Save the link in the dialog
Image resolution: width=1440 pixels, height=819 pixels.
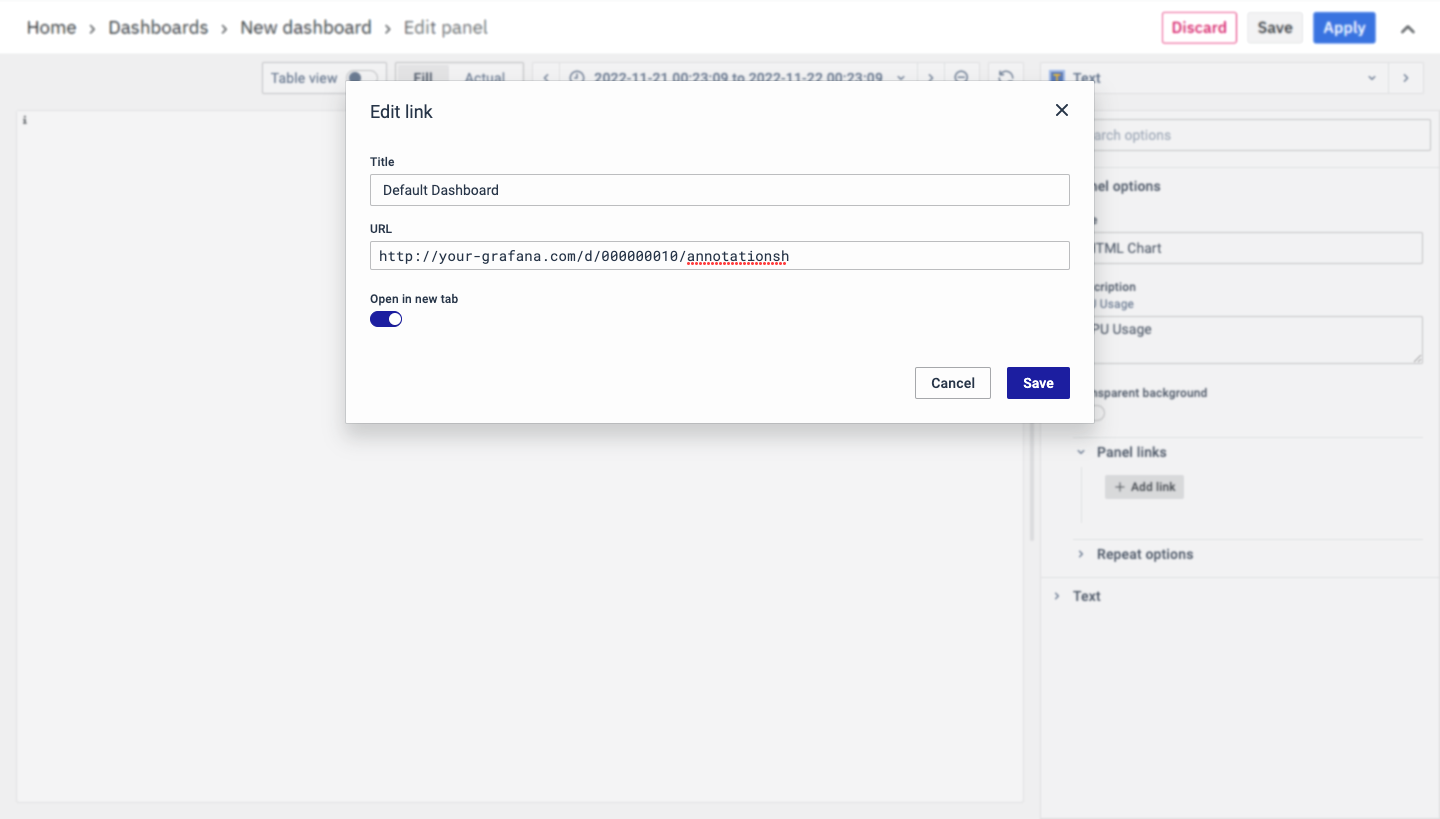(1037, 383)
